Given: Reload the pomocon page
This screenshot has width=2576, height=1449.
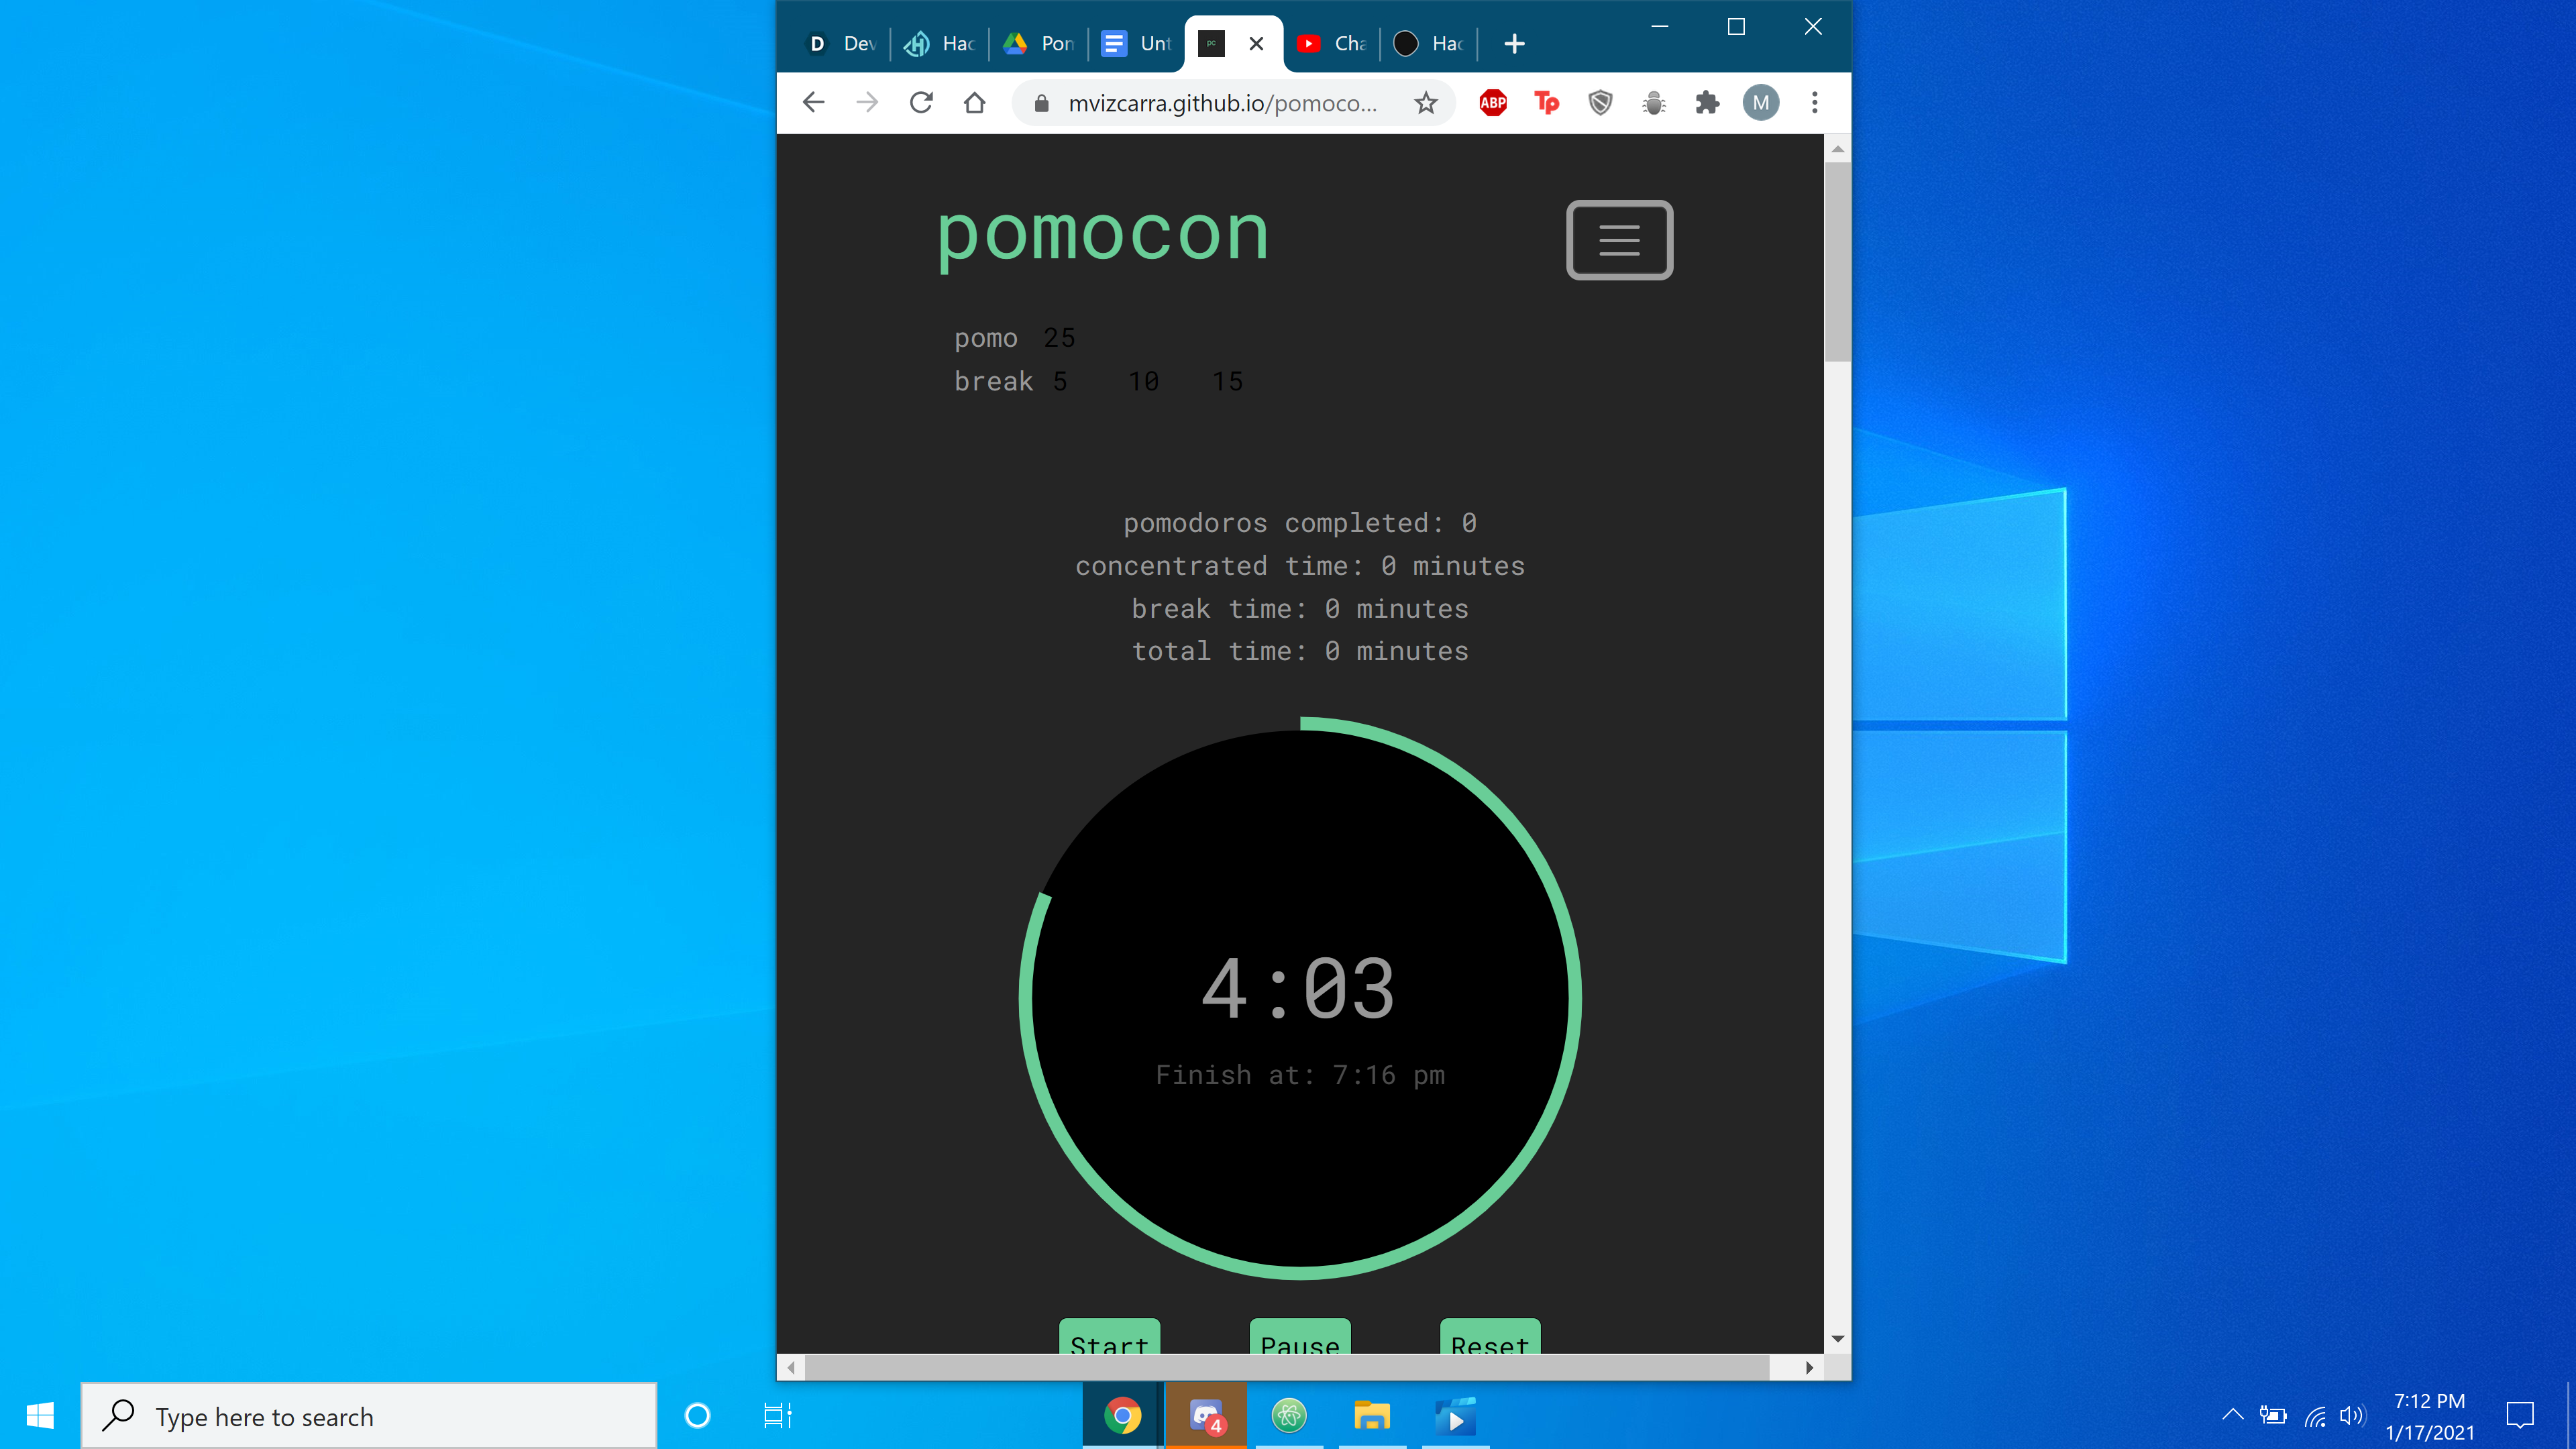Looking at the screenshot, I should (x=921, y=103).
